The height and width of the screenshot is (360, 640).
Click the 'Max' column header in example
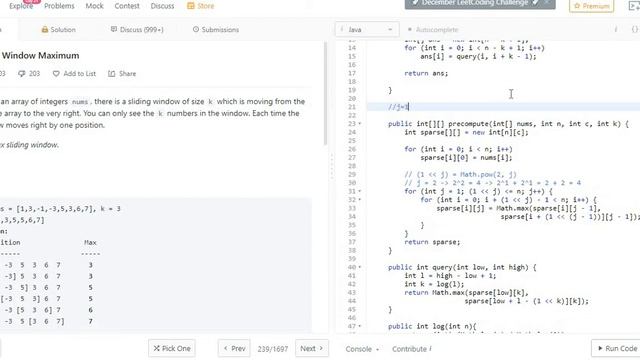(x=90, y=242)
